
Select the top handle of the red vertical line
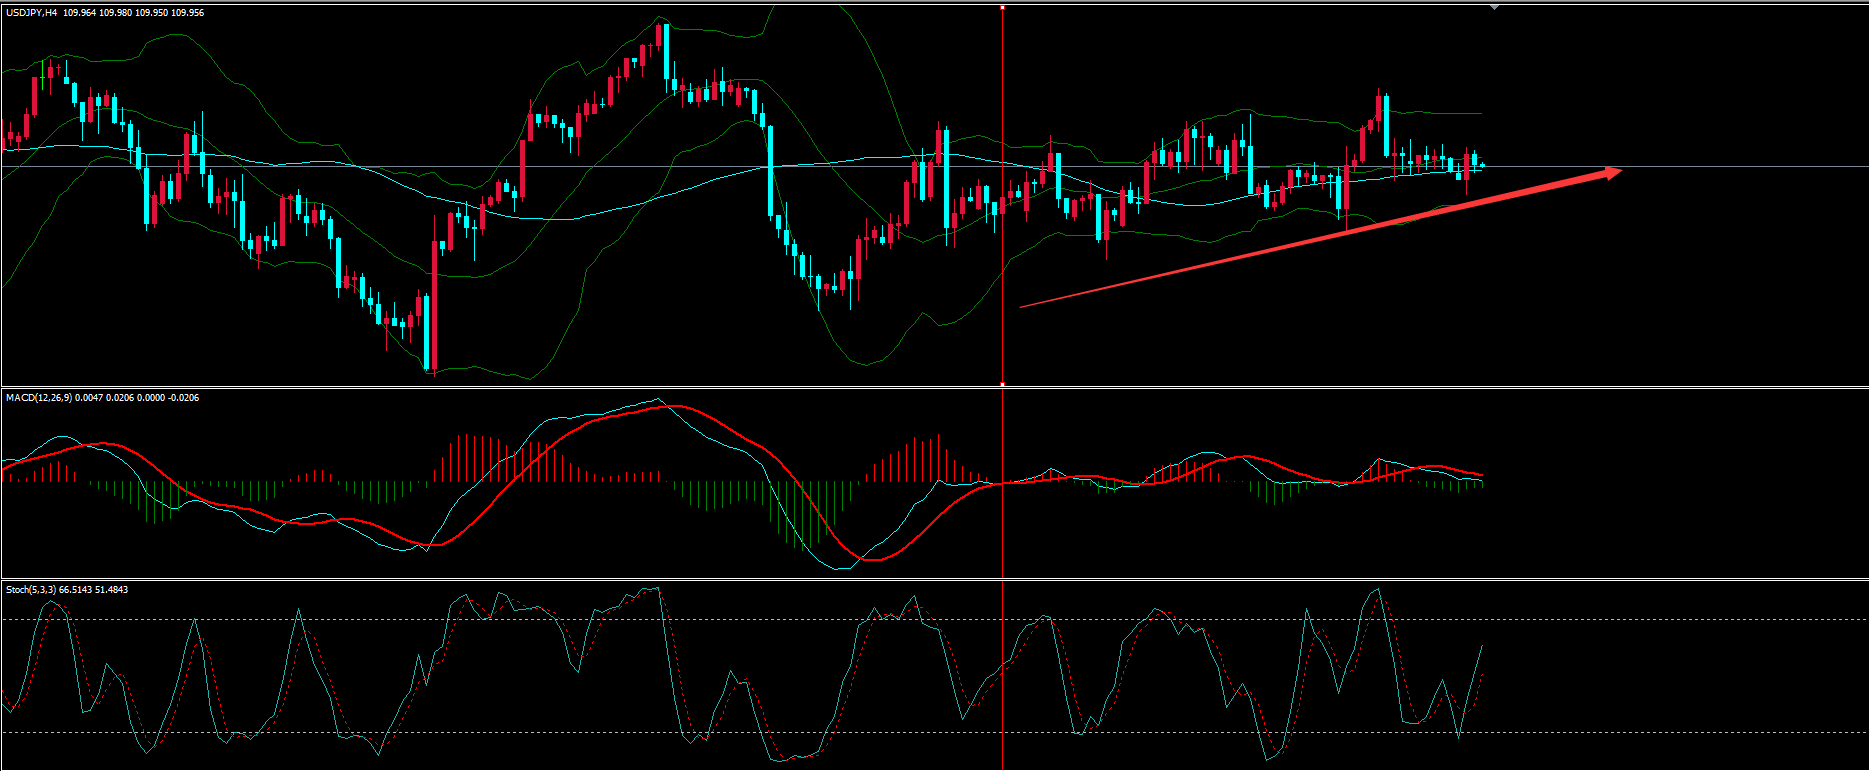coord(1002,7)
